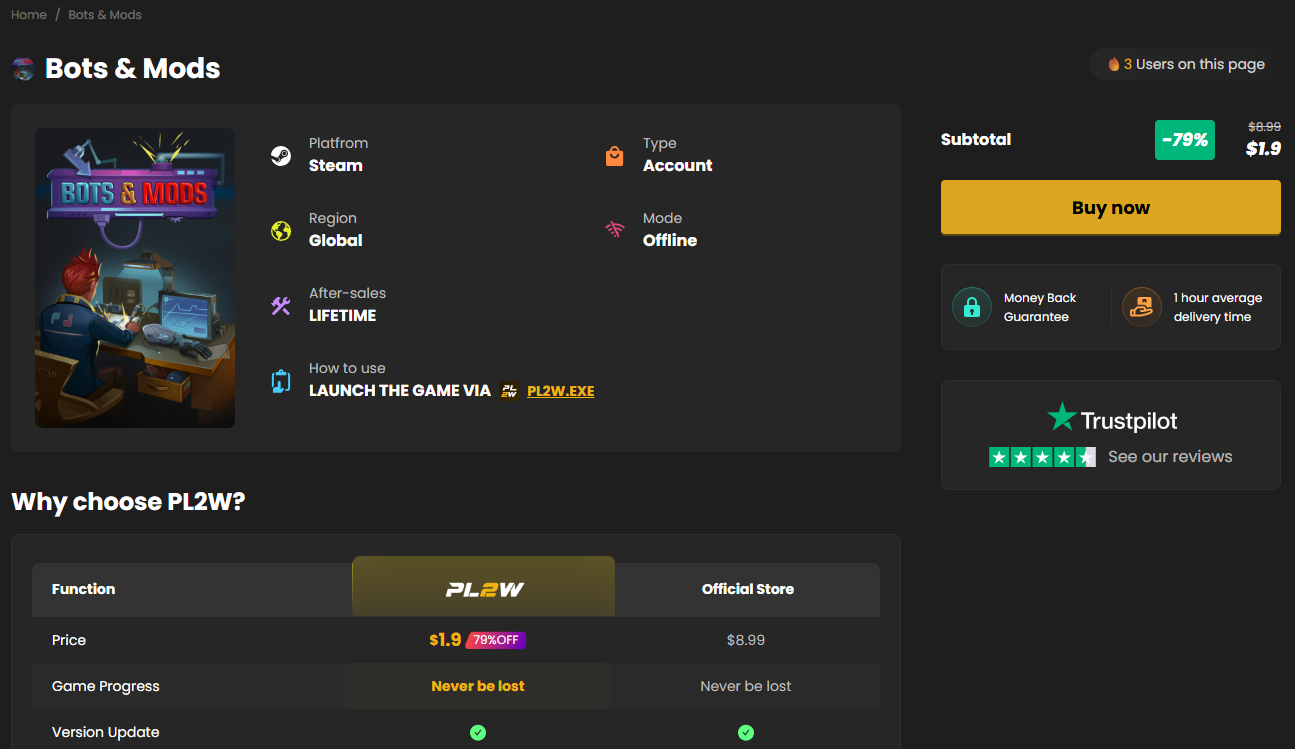Image resolution: width=1295 pixels, height=749 pixels.
Task: Click the LIFETIME after-sales value
Action: pos(343,316)
